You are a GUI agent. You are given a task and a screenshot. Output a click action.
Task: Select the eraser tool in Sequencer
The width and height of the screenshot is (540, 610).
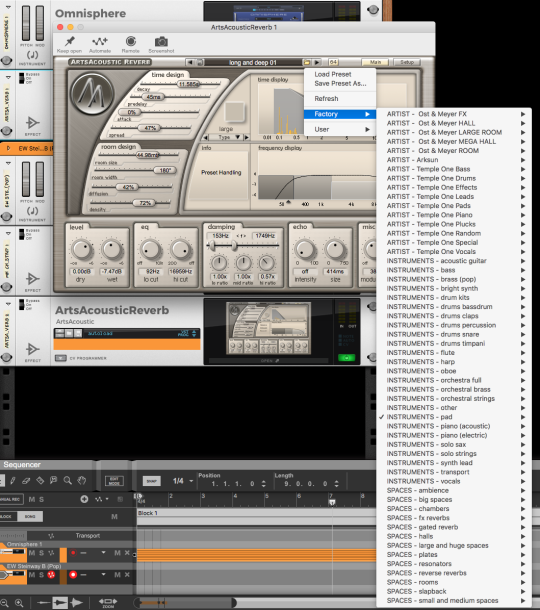[x=26, y=480]
